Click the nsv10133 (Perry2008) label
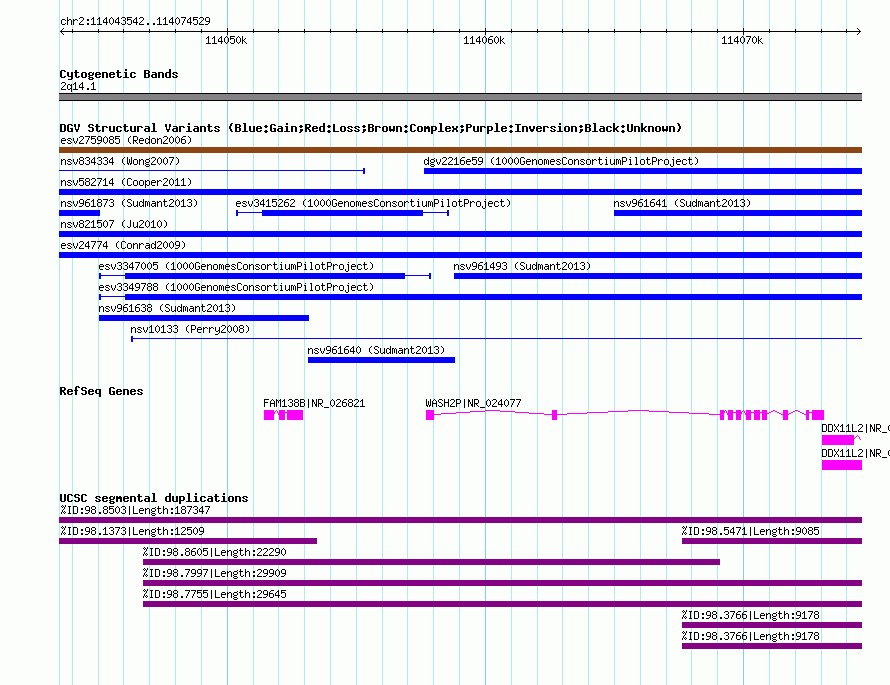 pyautogui.click(x=190, y=329)
